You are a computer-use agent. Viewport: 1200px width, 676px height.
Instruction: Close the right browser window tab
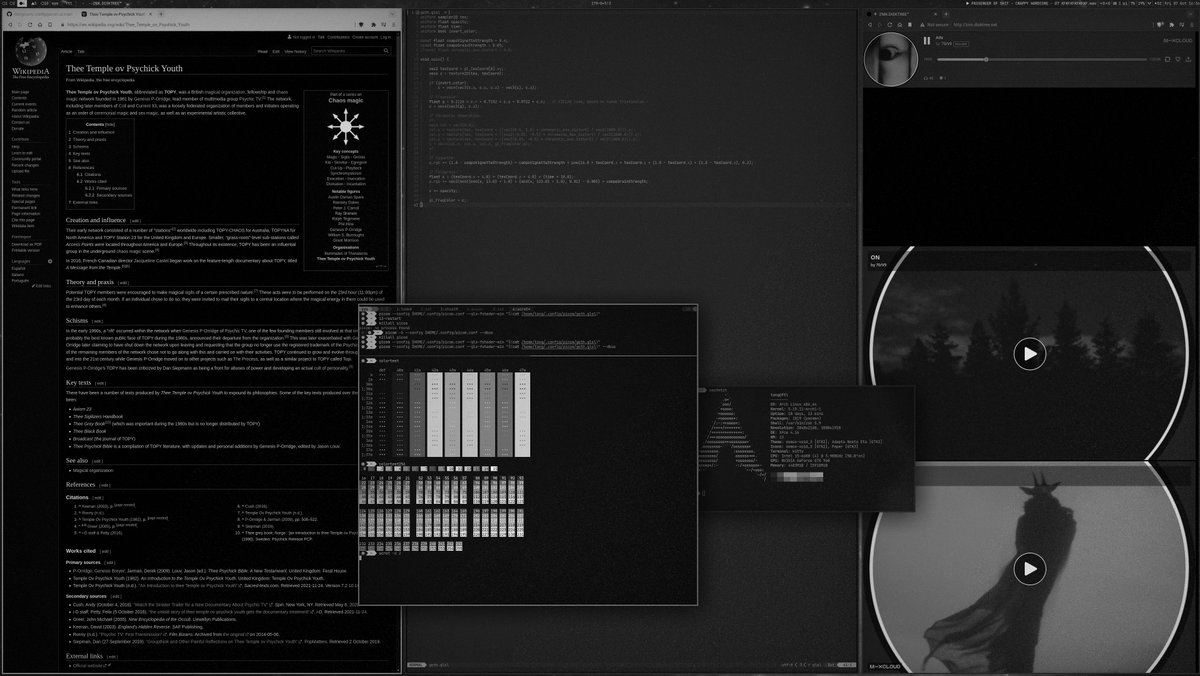coord(935,14)
